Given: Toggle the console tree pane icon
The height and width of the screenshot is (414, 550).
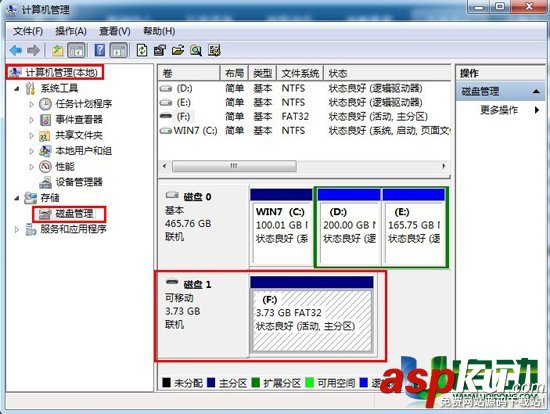Looking at the screenshot, I should [x=76, y=51].
